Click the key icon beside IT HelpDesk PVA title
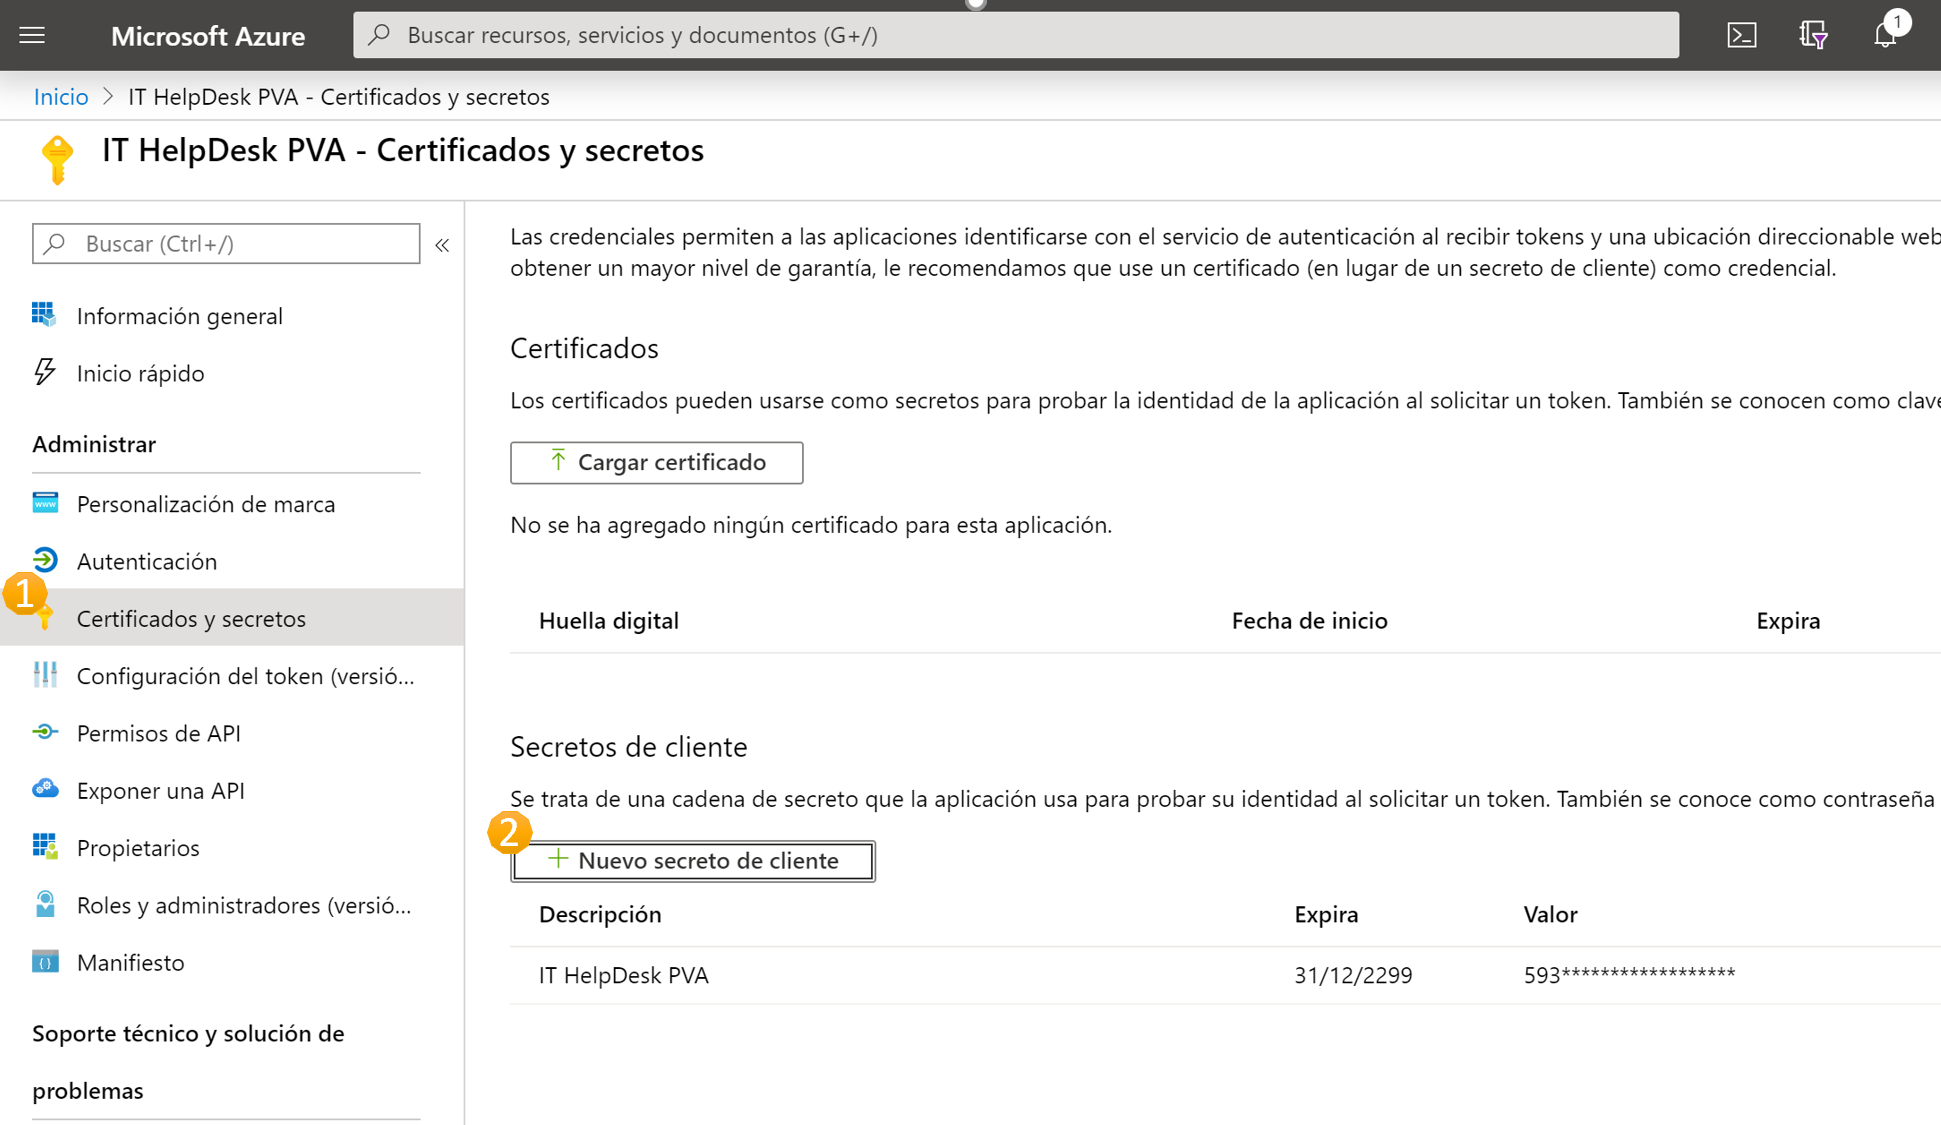Screen dimensions: 1941x1125 pos(57,158)
